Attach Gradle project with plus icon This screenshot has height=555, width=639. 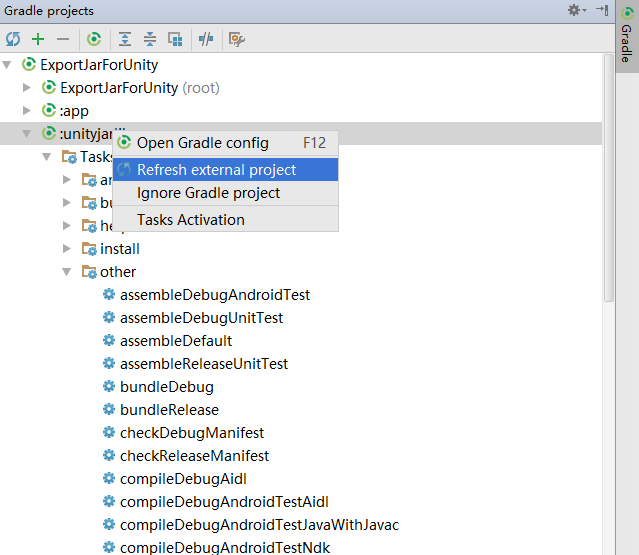click(x=38, y=39)
